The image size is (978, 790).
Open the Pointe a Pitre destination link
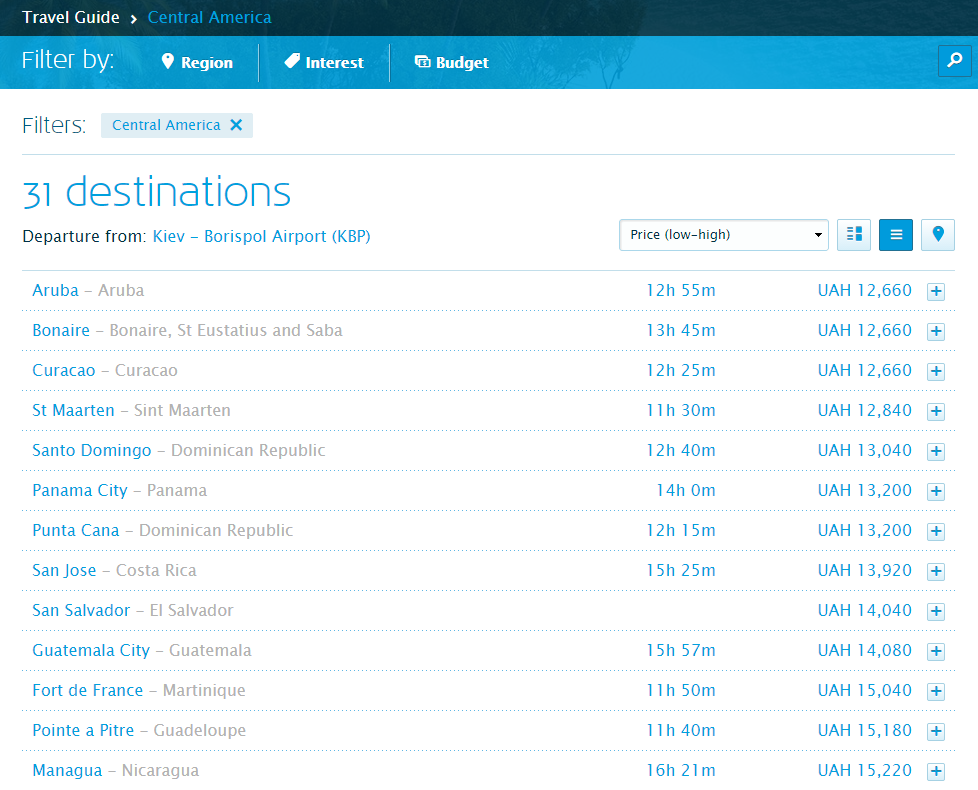83,730
